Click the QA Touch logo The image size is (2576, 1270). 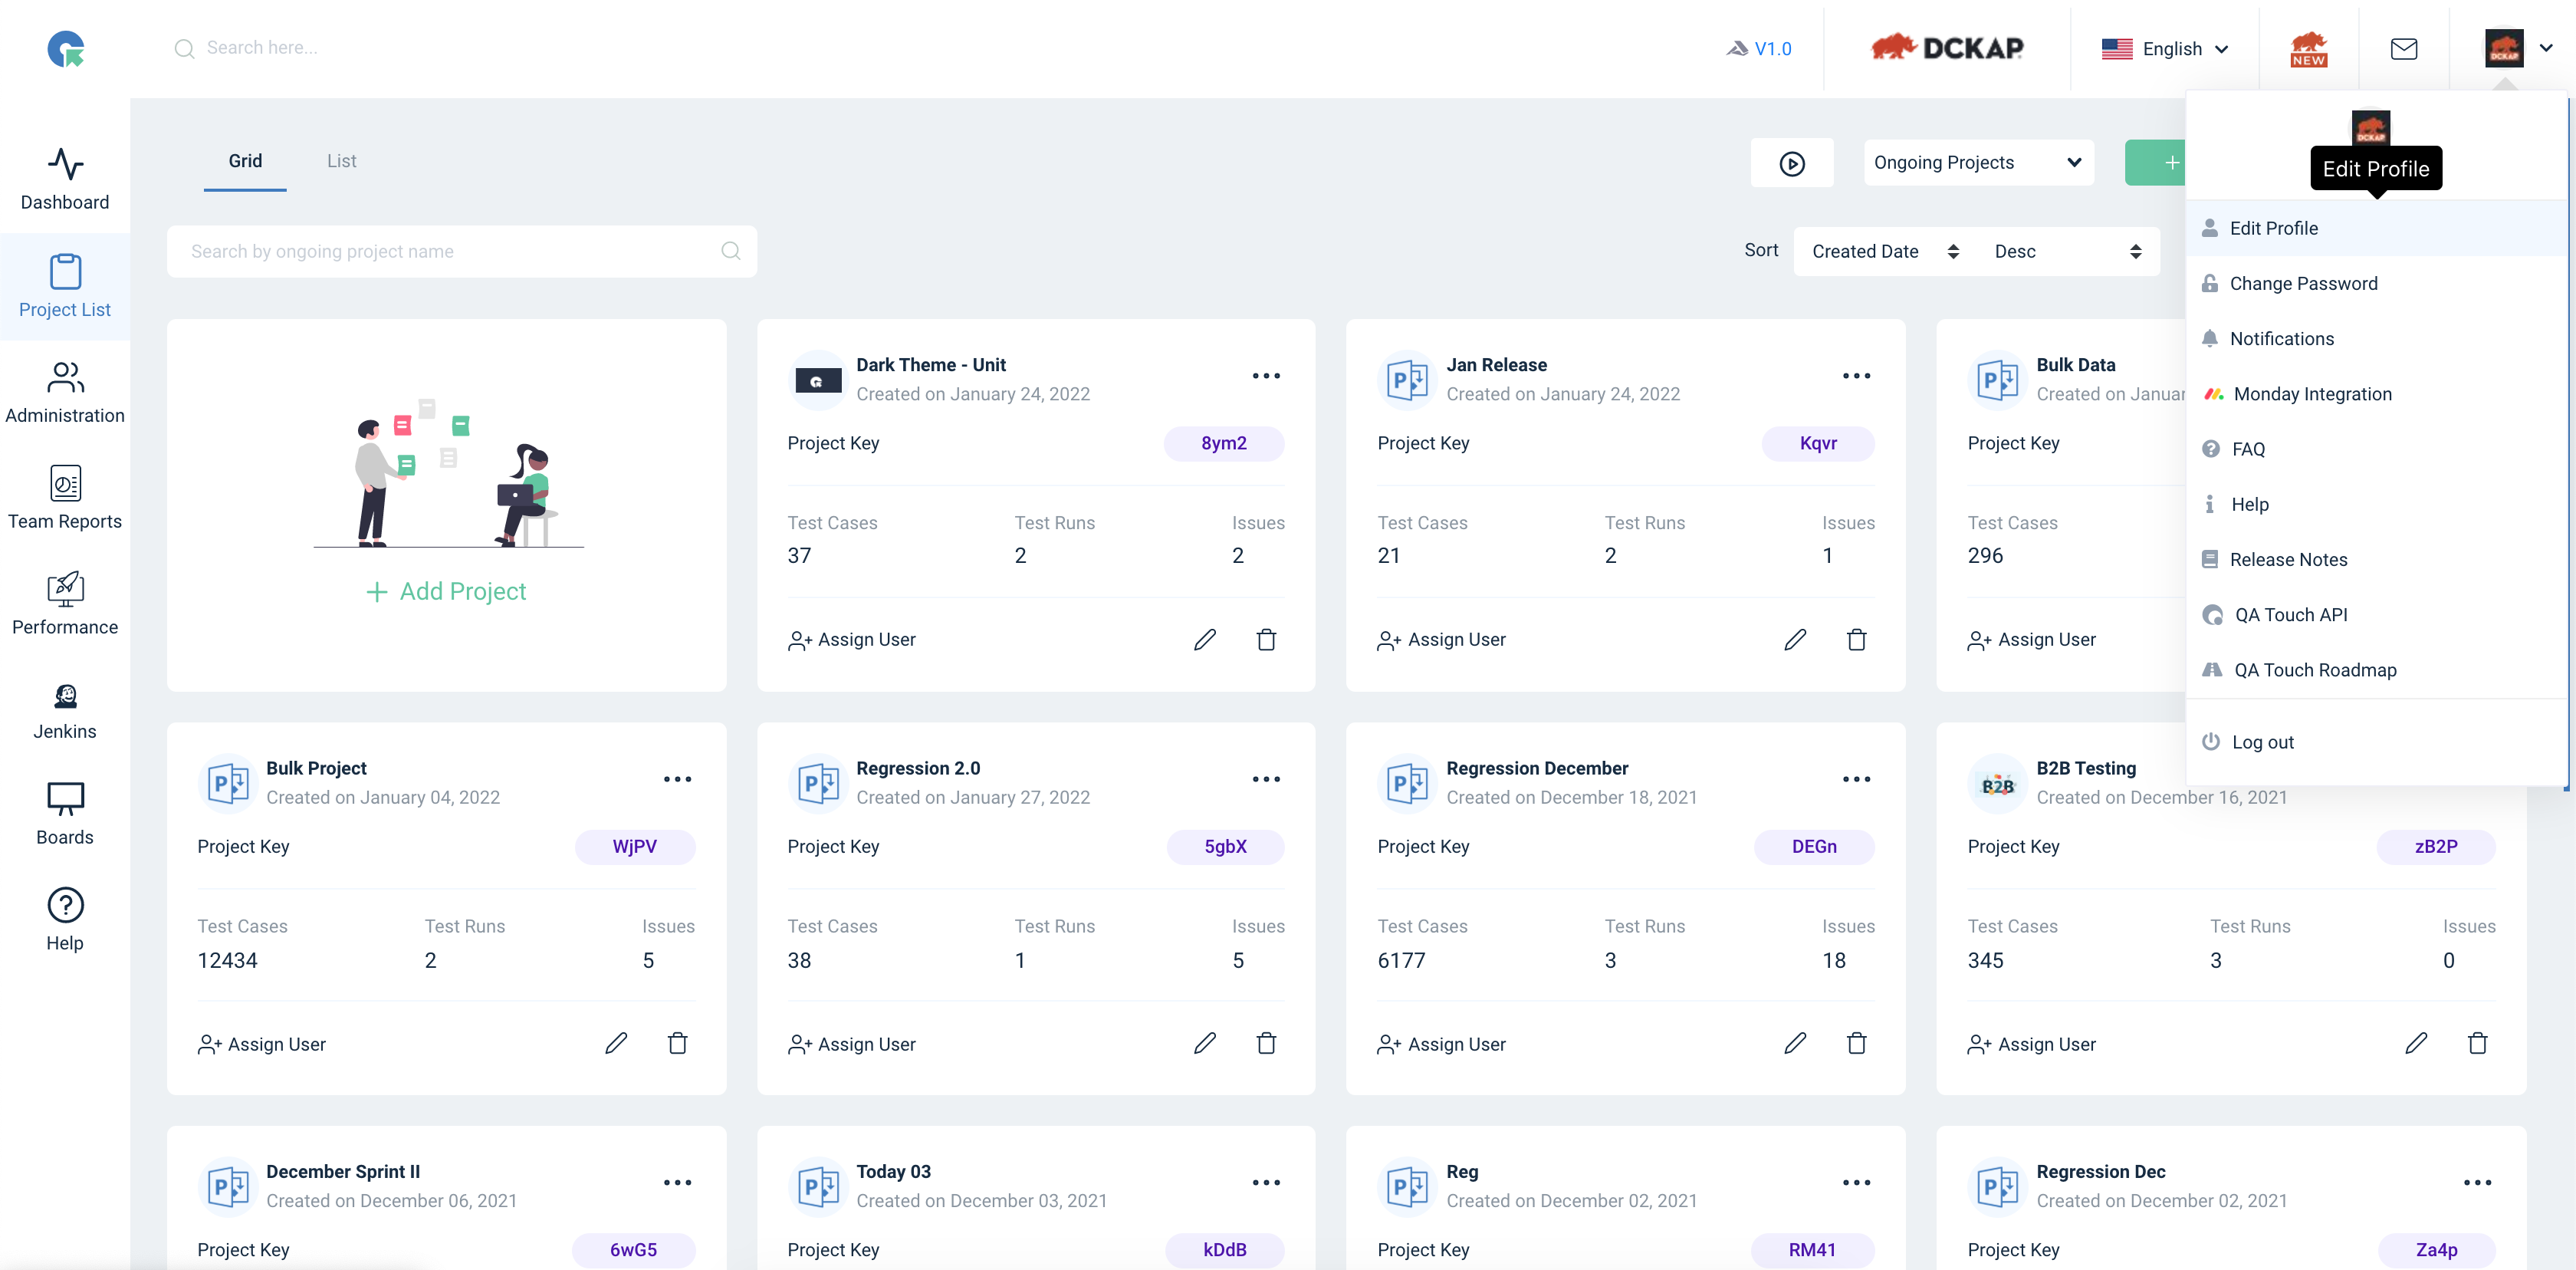pos(66,49)
